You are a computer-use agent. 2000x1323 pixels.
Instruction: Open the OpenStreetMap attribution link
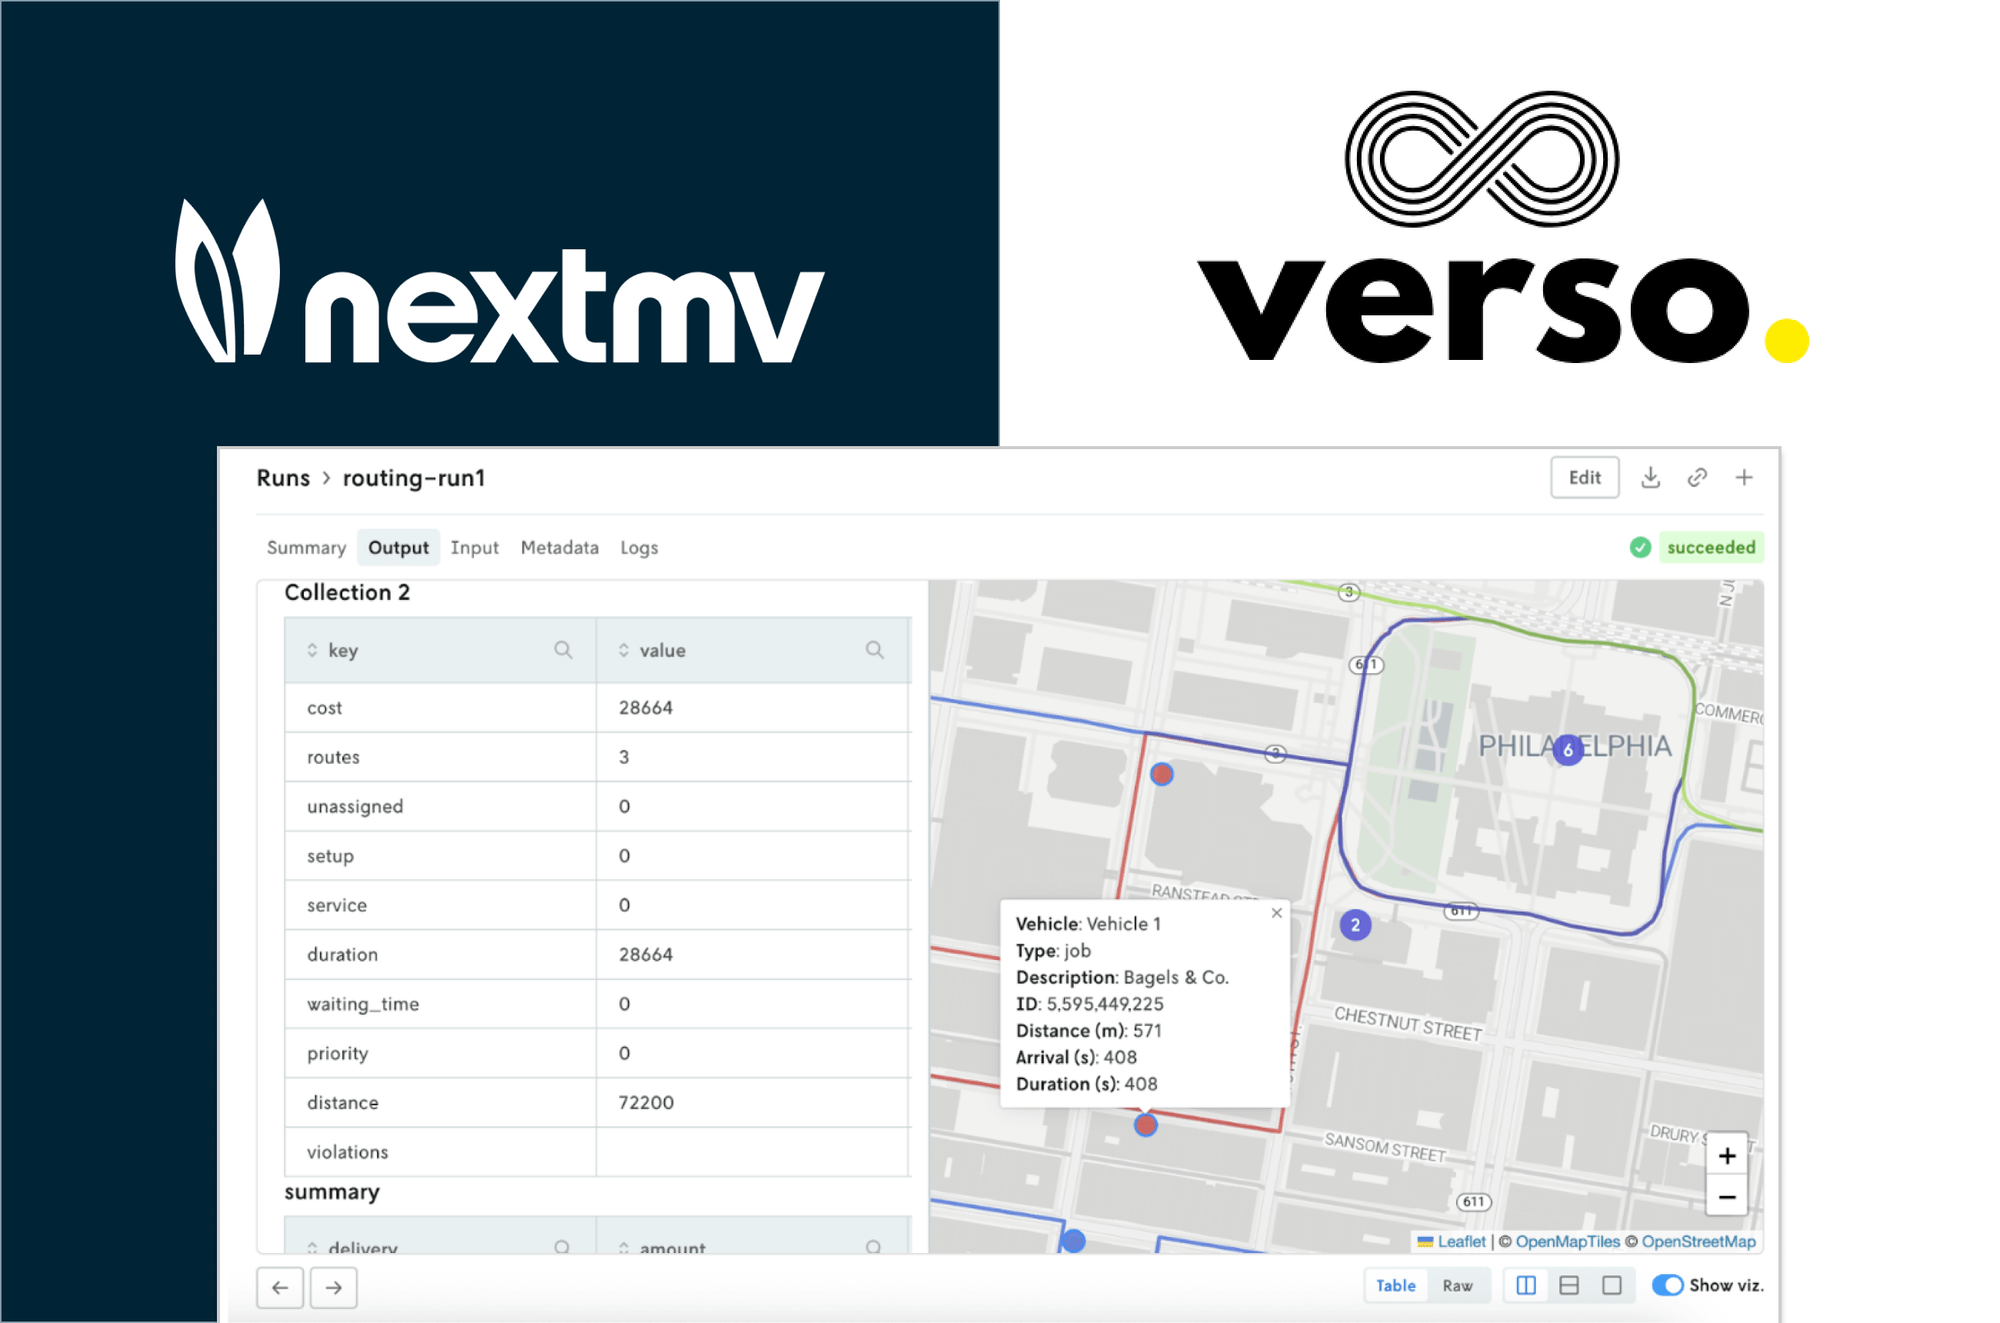[1698, 1241]
